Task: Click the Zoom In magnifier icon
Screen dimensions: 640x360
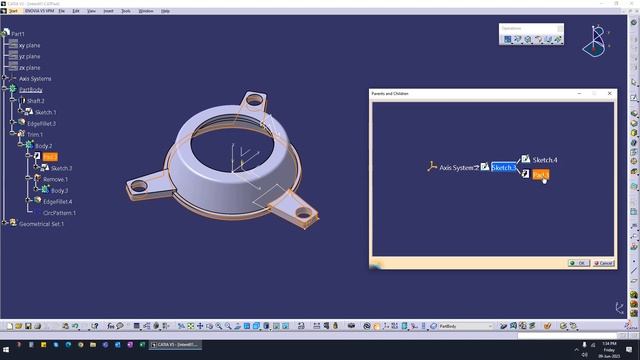Action: click(219, 326)
